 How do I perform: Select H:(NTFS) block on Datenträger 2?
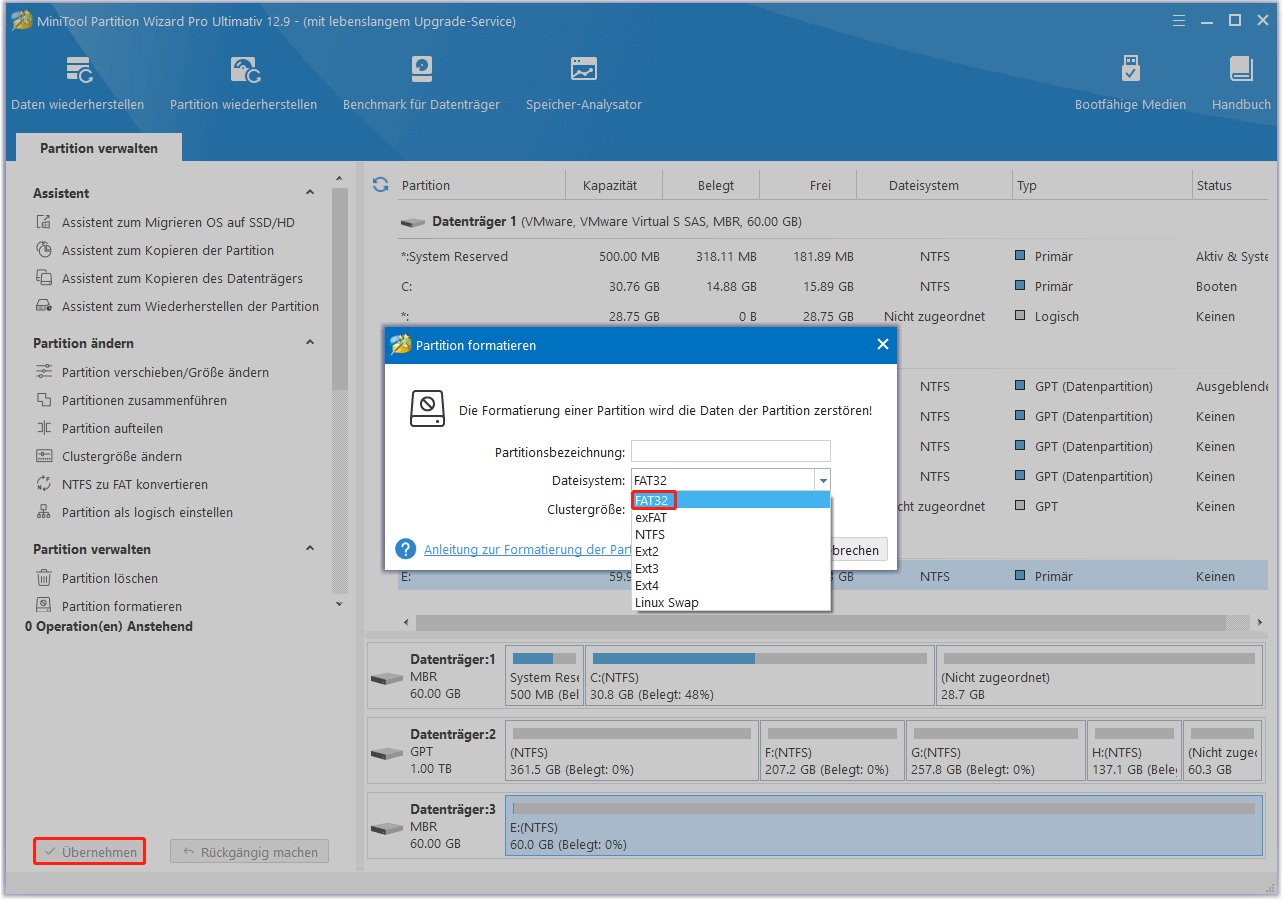[x=1133, y=752]
